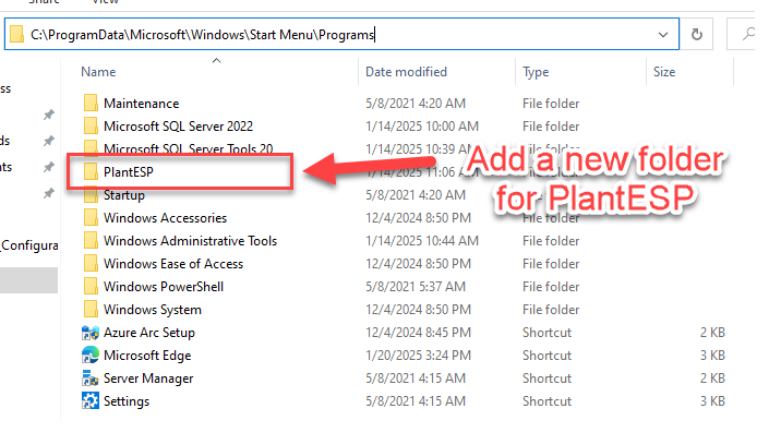Click the search magnifier icon
This screenshot has width=768, height=424.
click(748, 34)
